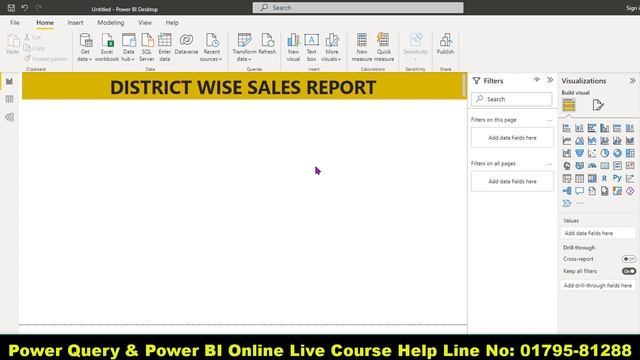This screenshot has height=360, width=640.
Task: Select the Pie chart visual
Action: pos(604,153)
